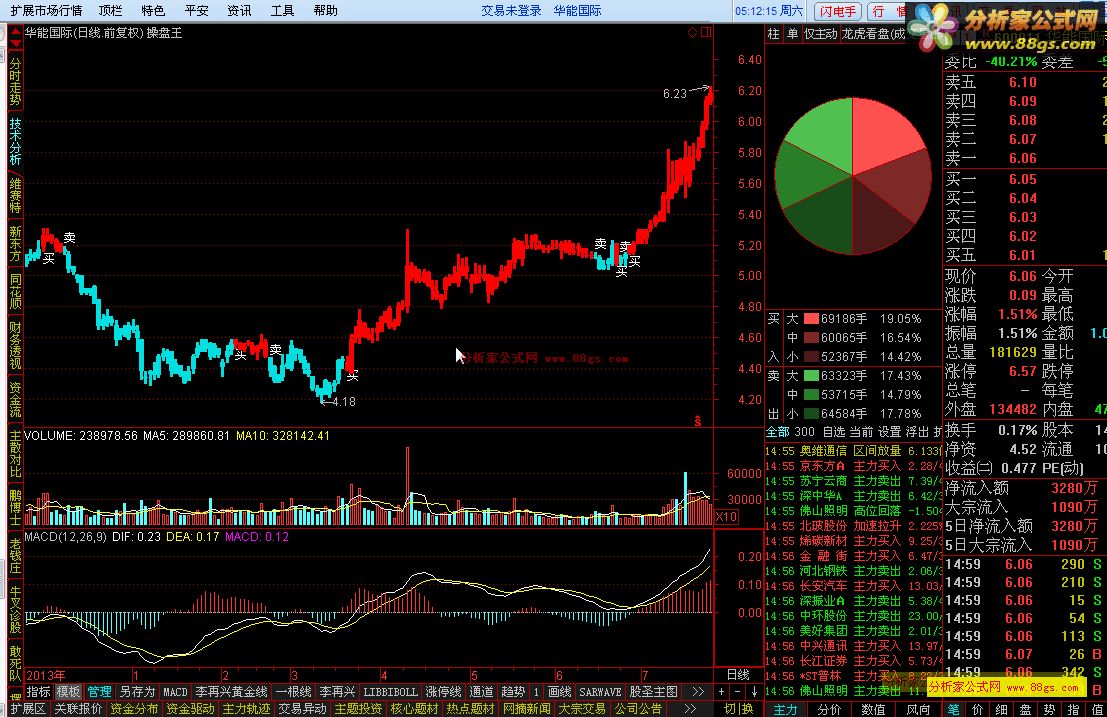Select the 一根线 indicator tab
Image resolution: width=1107 pixels, height=717 pixels.
pos(293,692)
